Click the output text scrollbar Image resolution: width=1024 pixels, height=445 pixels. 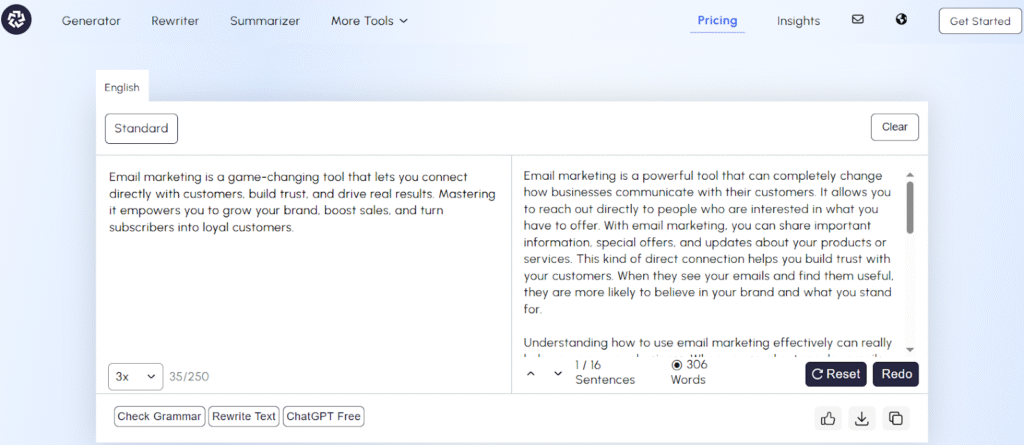coord(909,206)
